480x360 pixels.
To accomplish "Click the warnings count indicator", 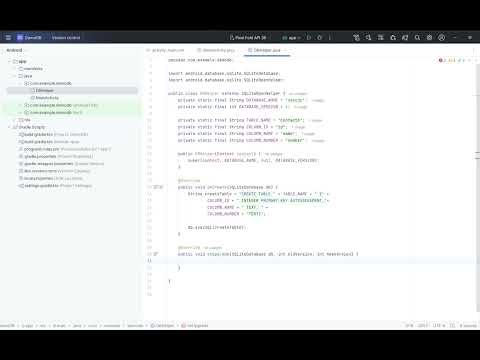I will [452, 60].
